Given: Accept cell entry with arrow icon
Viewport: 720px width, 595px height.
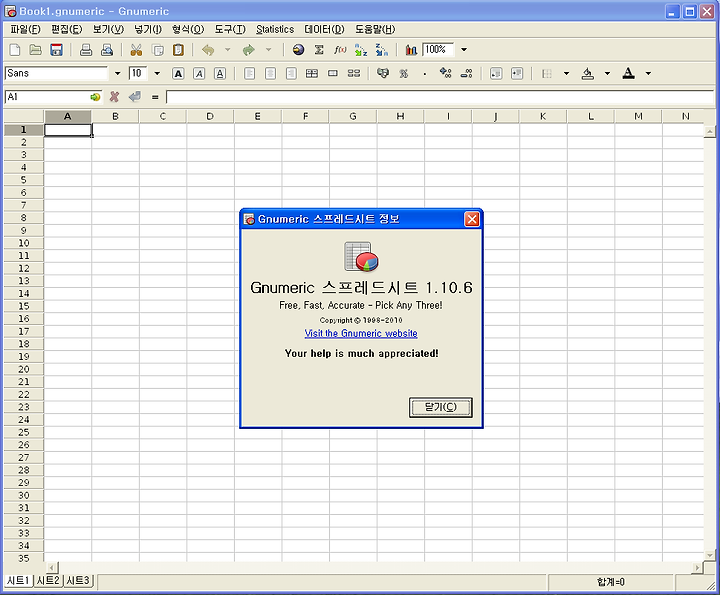Looking at the screenshot, I should pyautogui.click(x=135, y=97).
